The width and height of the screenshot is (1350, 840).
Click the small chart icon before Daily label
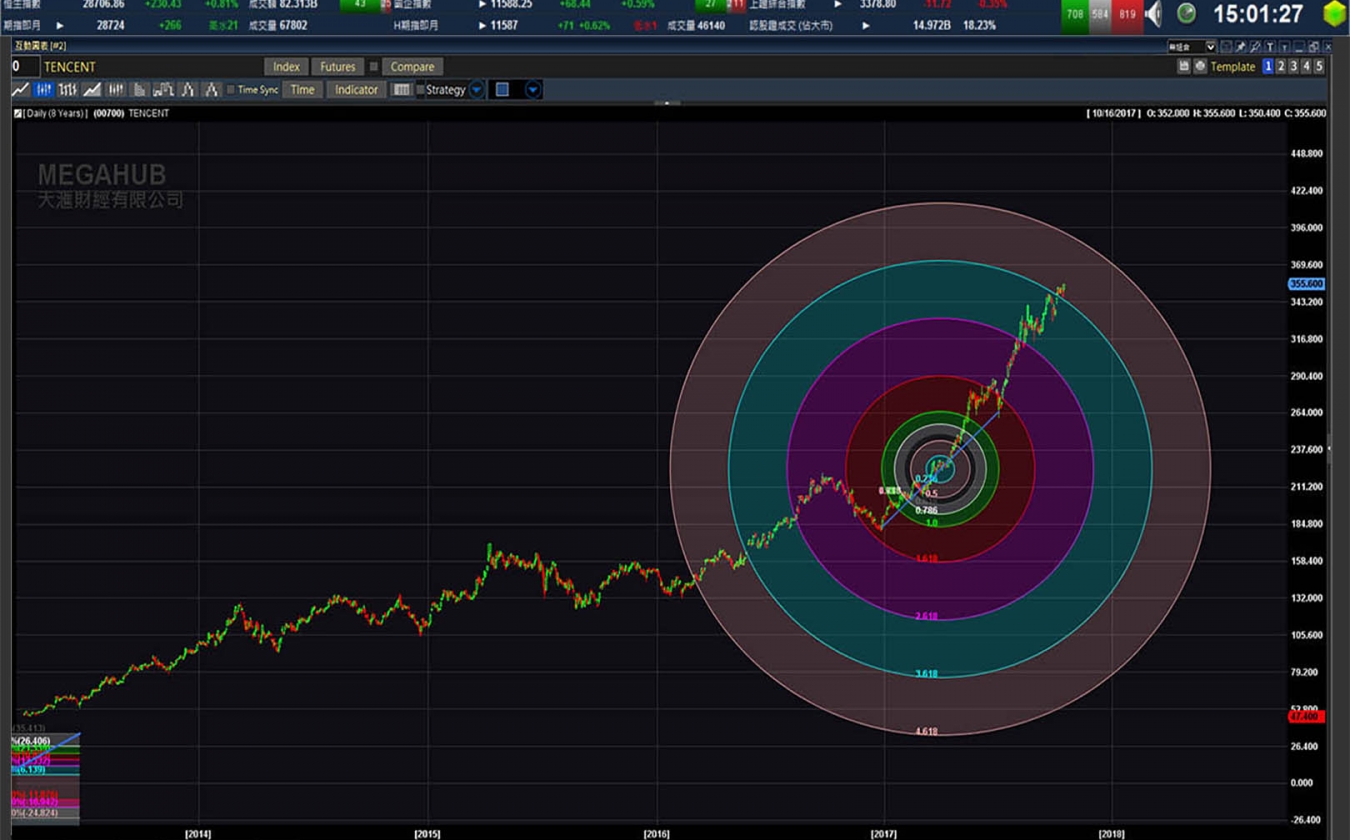[18, 113]
